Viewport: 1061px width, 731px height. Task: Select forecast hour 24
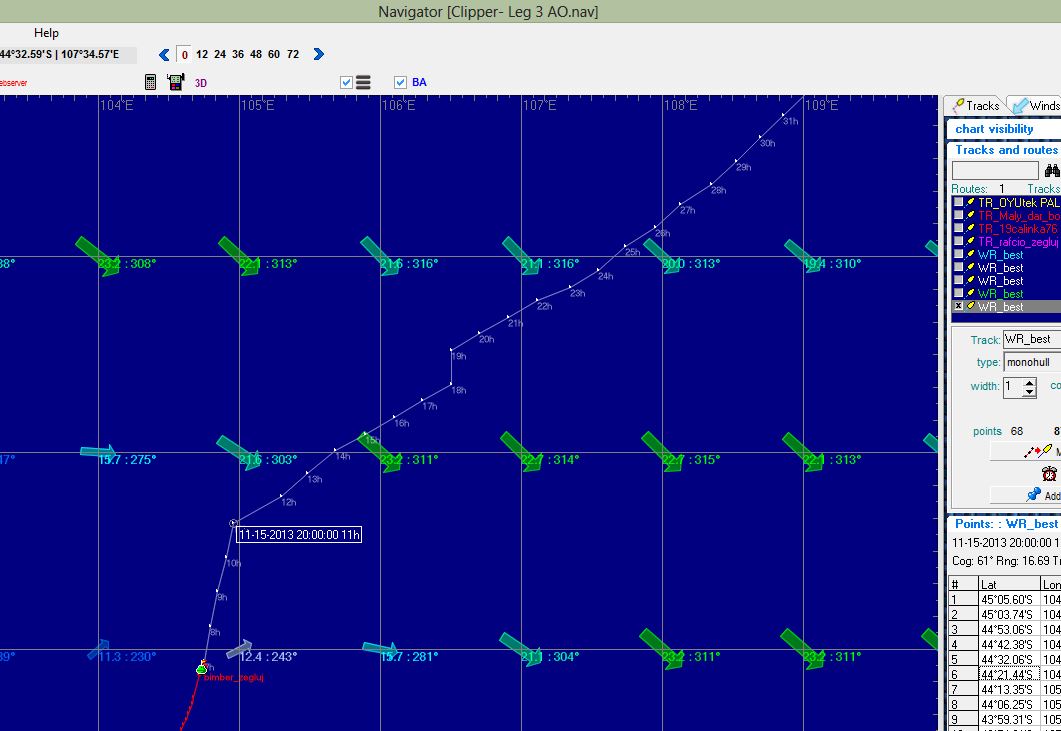[x=220, y=54]
